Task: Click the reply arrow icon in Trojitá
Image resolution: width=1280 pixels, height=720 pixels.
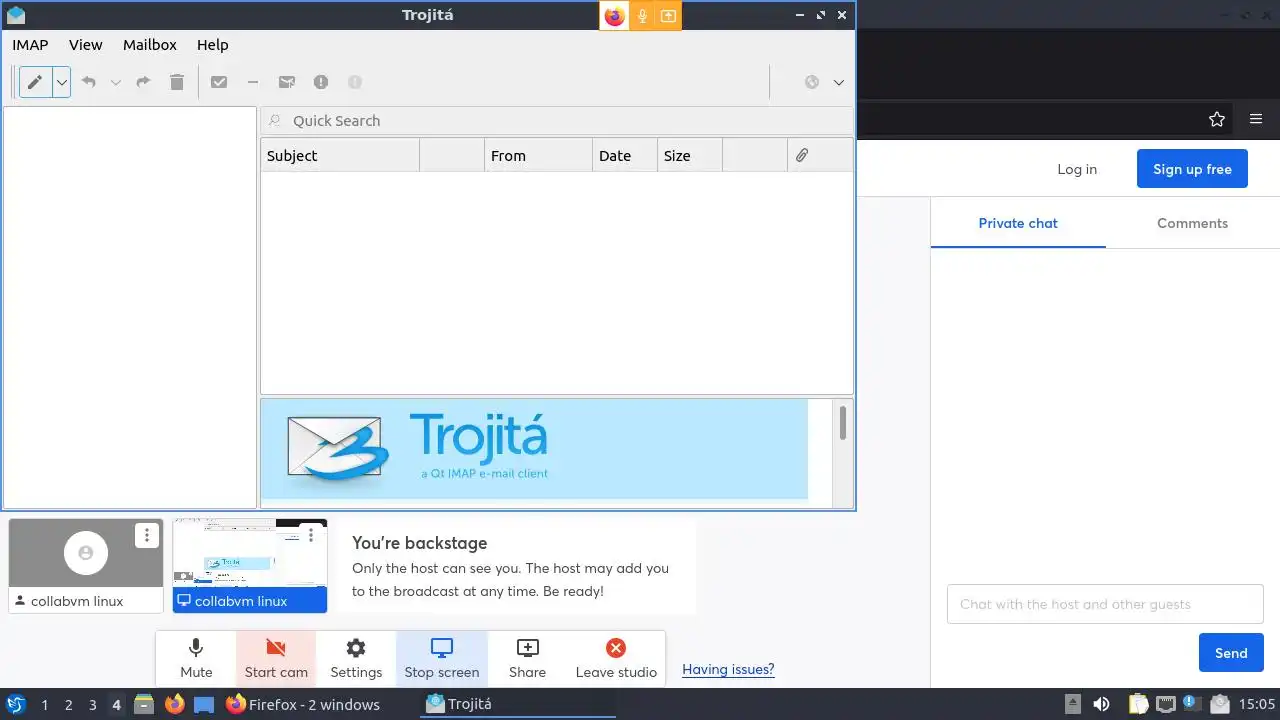Action: [89, 82]
